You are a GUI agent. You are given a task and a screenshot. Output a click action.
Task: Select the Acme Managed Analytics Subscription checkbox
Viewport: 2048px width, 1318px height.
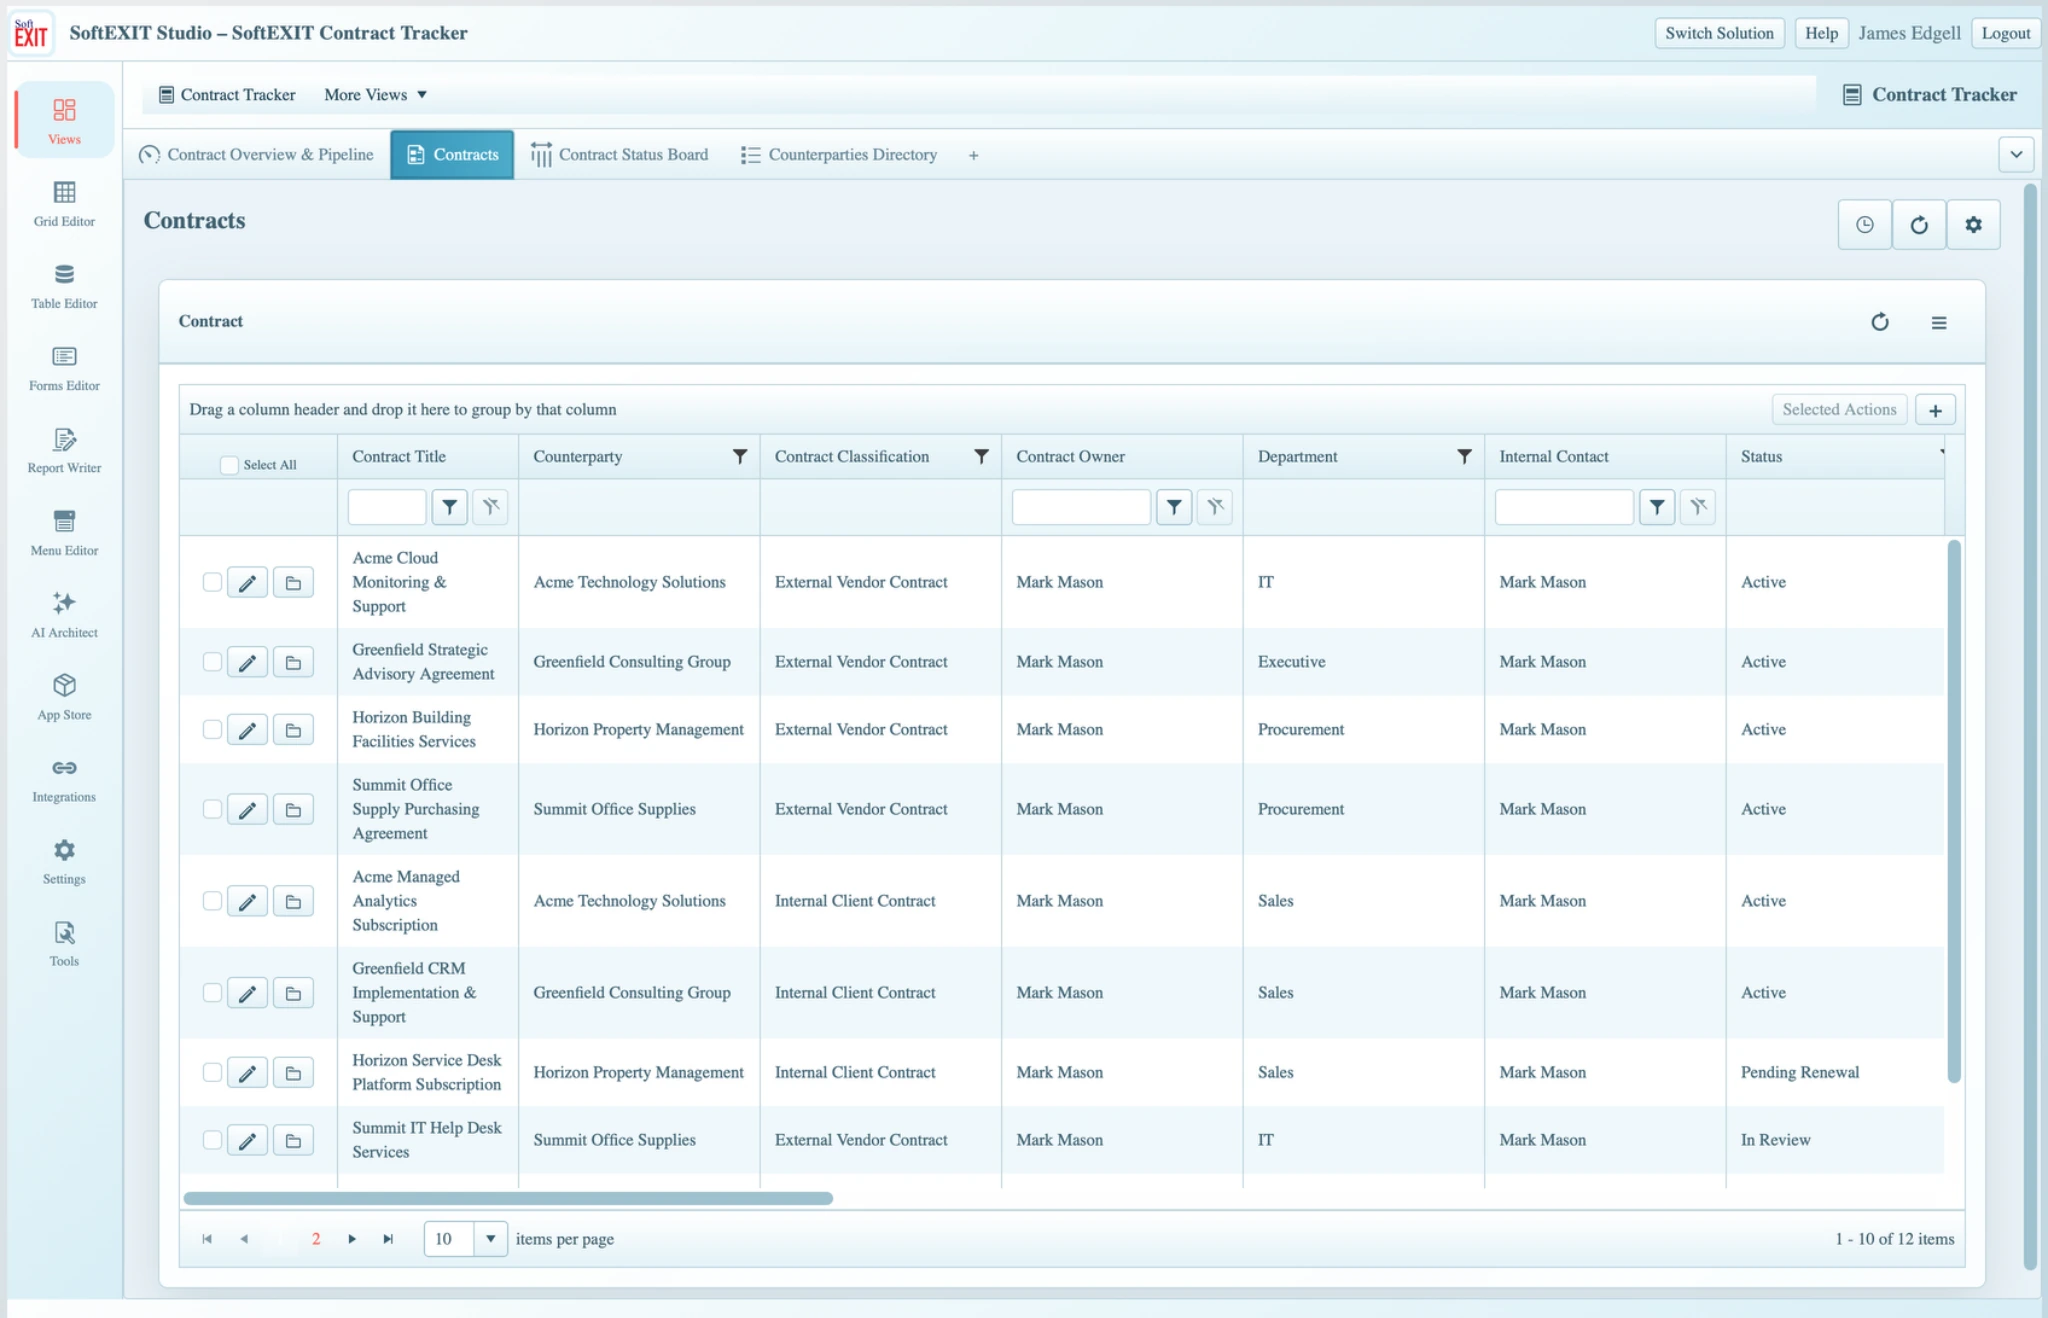point(212,901)
